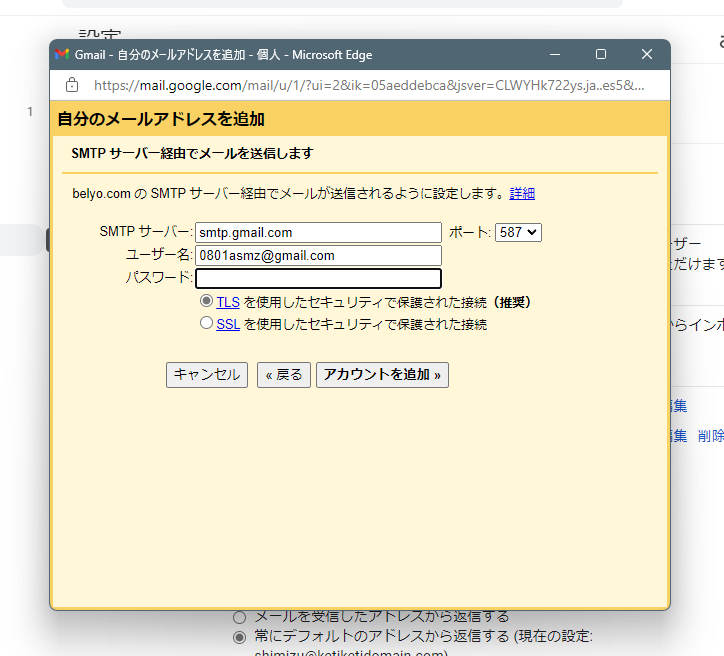Open the ポート 587 dropdown
Screen dimensions: 724x656
tap(518, 232)
